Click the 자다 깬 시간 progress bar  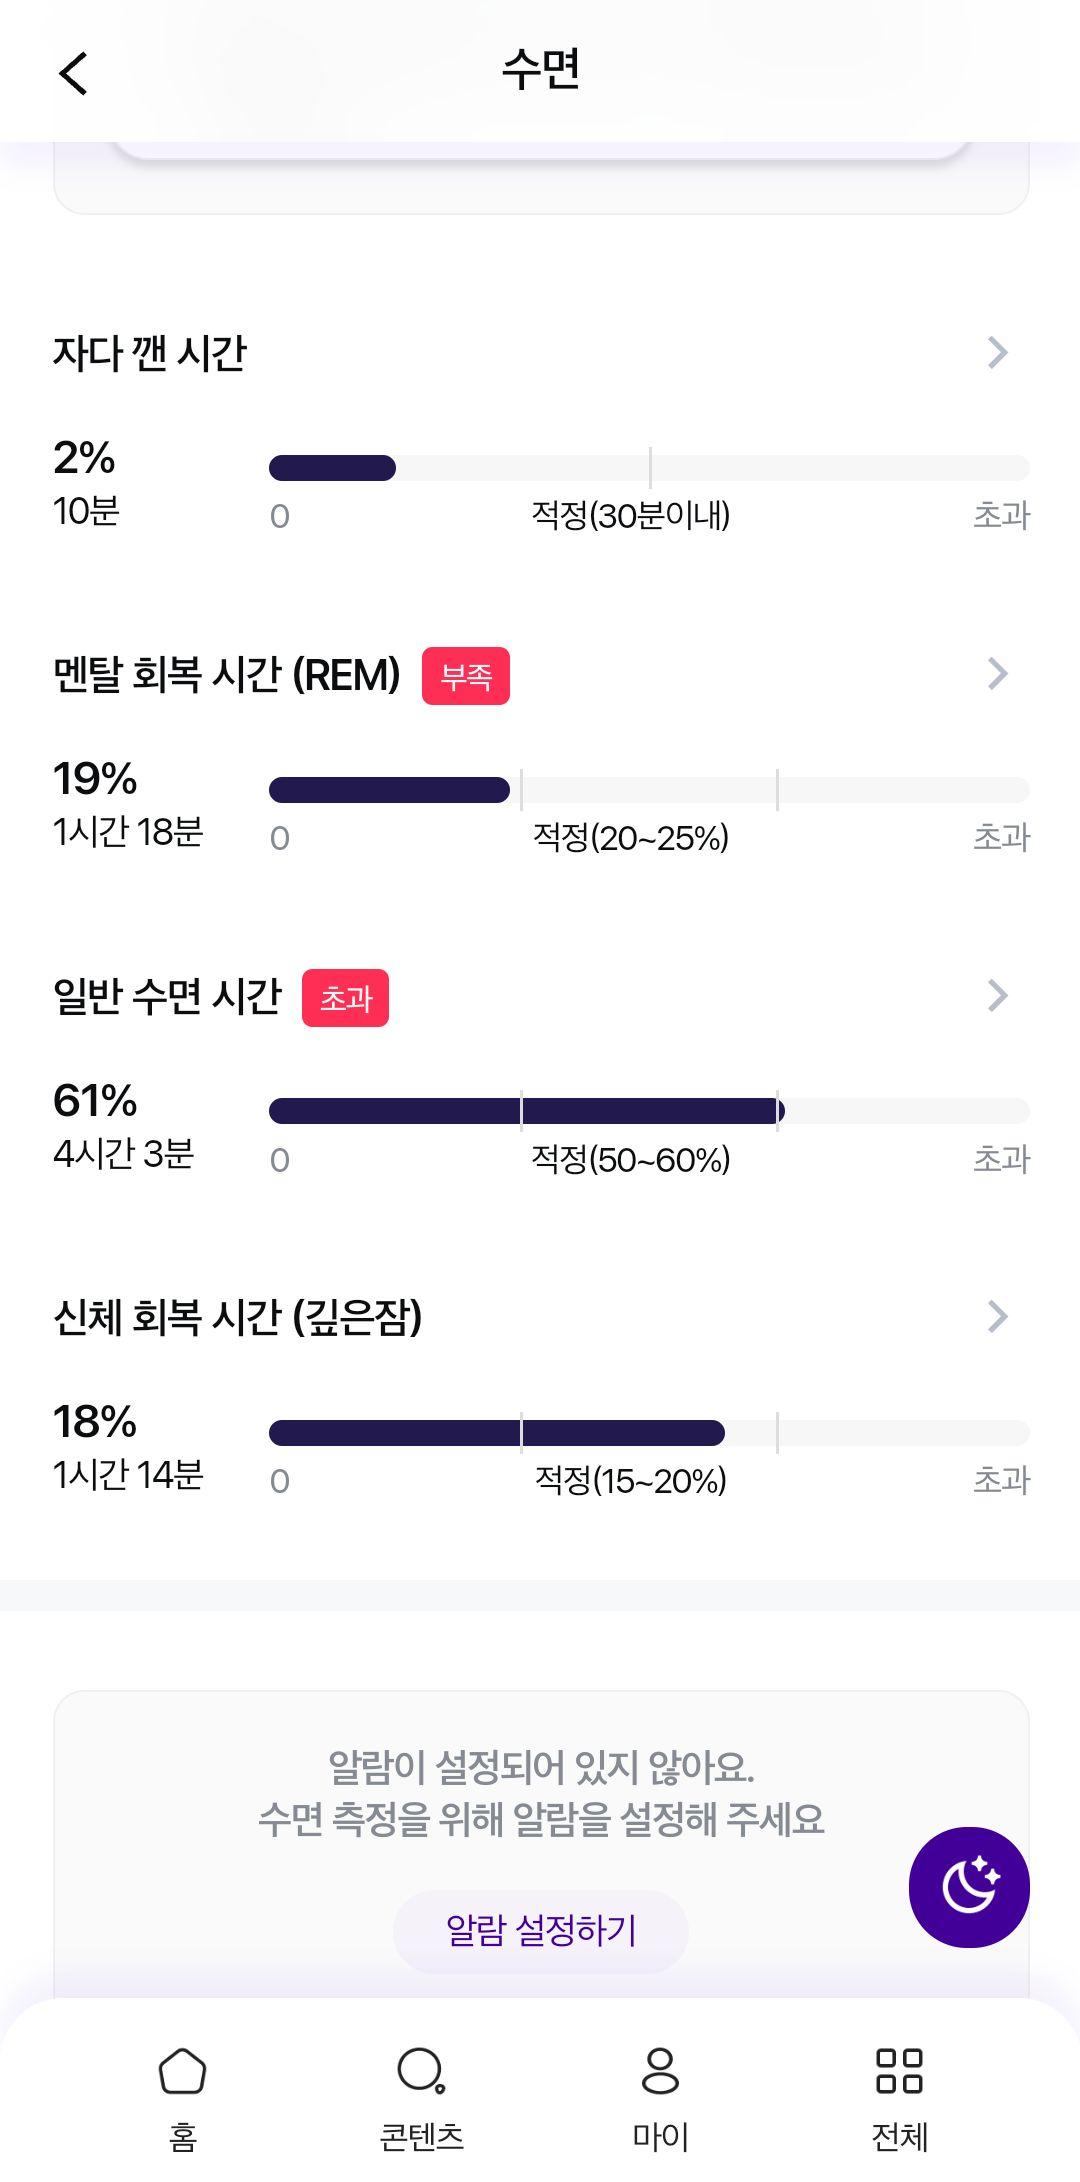click(x=649, y=468)
